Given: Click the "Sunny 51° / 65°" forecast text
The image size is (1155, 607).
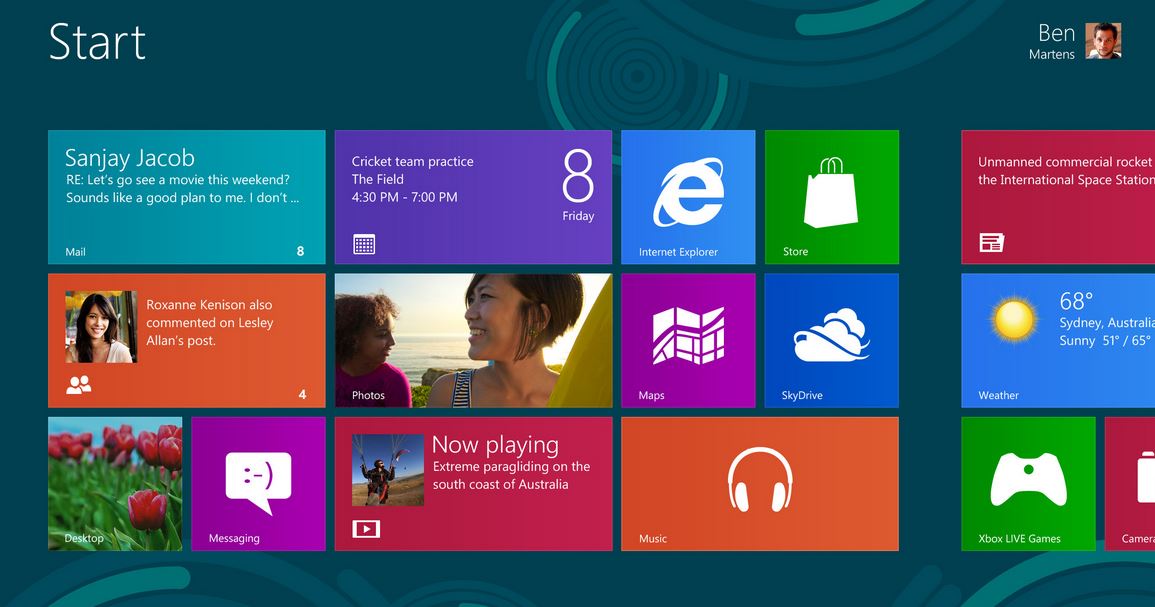Looking at the screenshot, I should (x=1105, y=340).
